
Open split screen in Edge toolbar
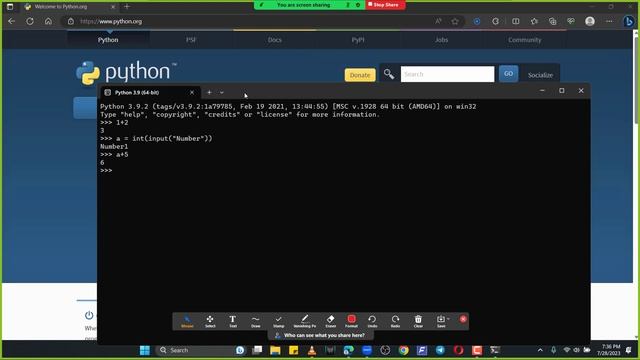tap(516, 21)
